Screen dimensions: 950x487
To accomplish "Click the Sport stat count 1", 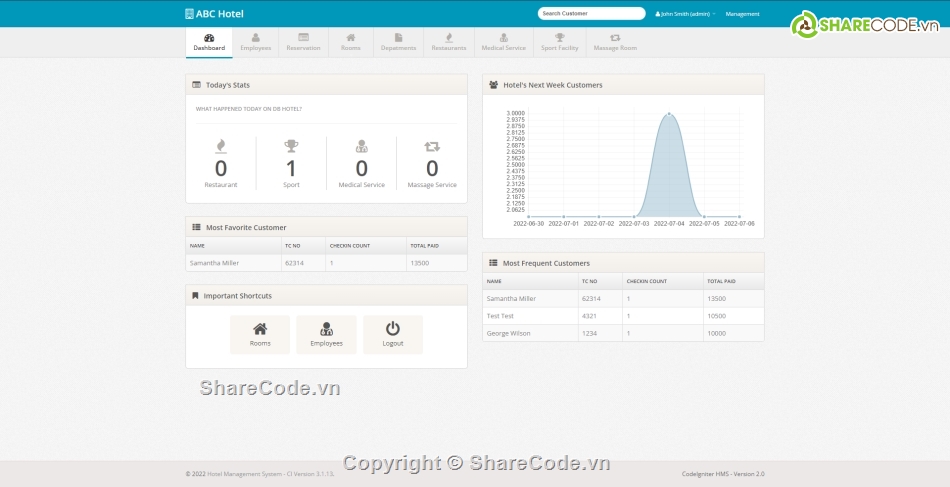I will [291, 168].
